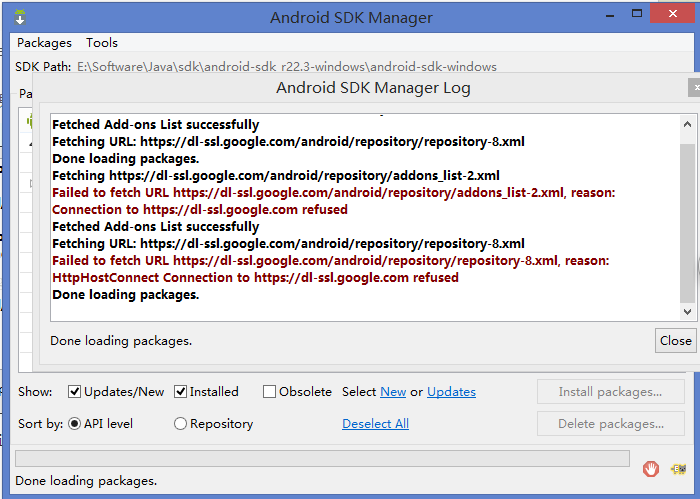Click 'Failed to fetch URL' addons_list-2.xml line
The width and height of the screenshot is (700, 499).
tap(333, 193)
